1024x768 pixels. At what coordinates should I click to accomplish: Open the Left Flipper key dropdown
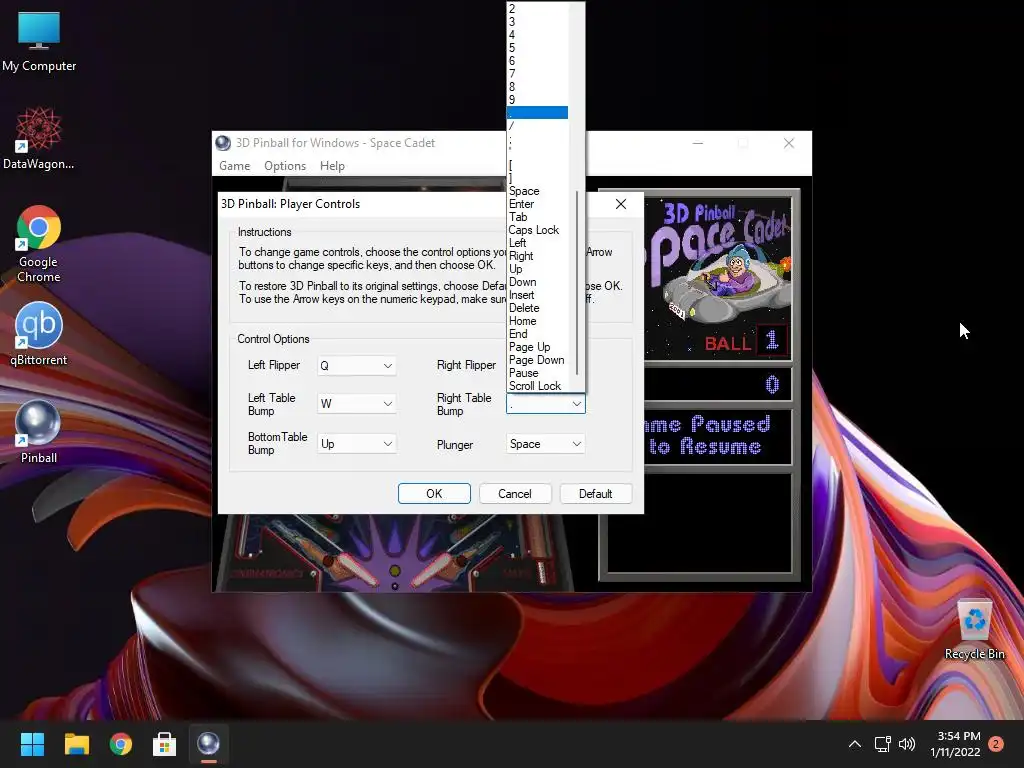coord(357,366)
